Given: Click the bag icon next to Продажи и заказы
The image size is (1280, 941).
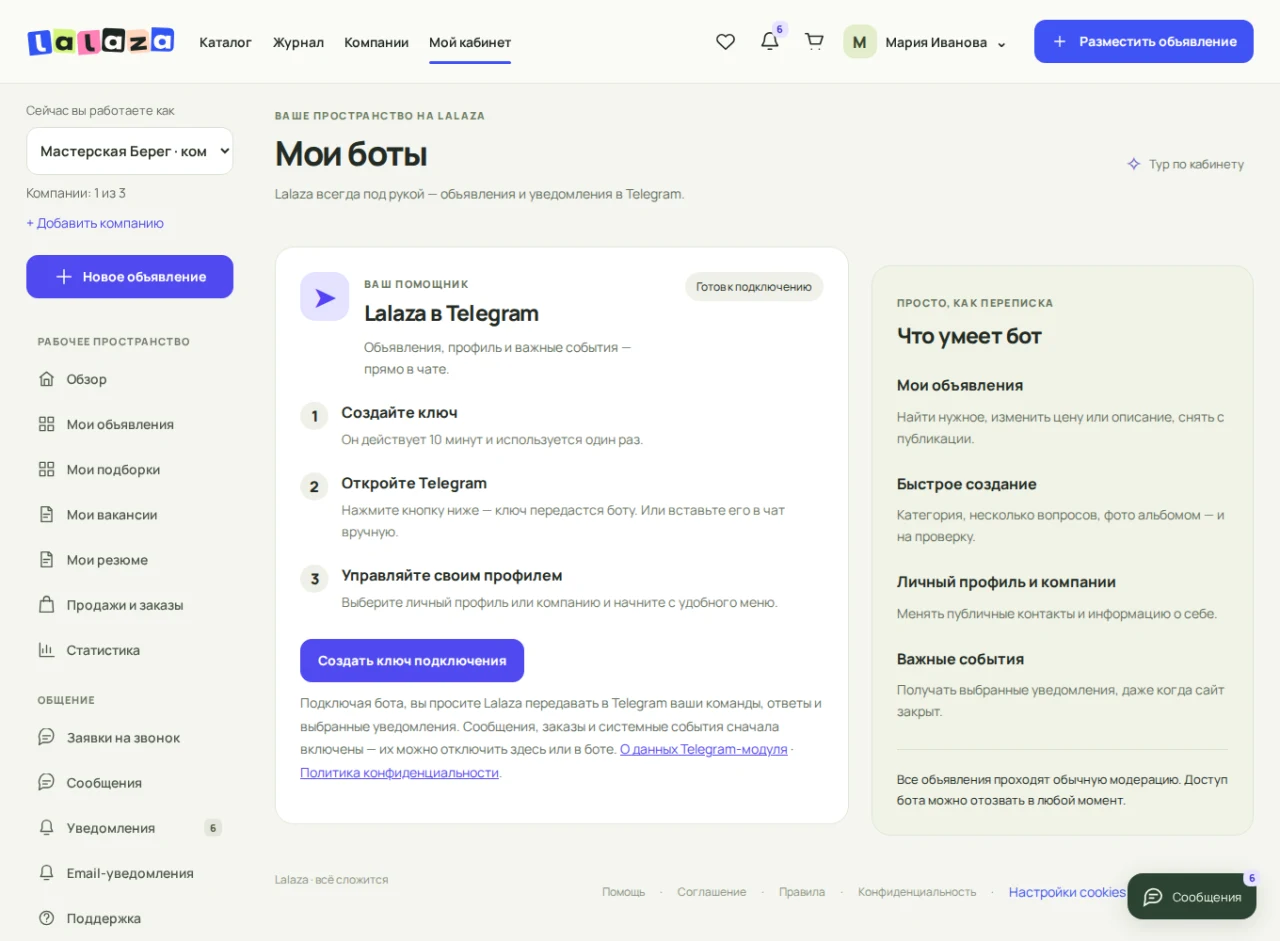Looking at the screenshot, I should [x=46, y=605].
